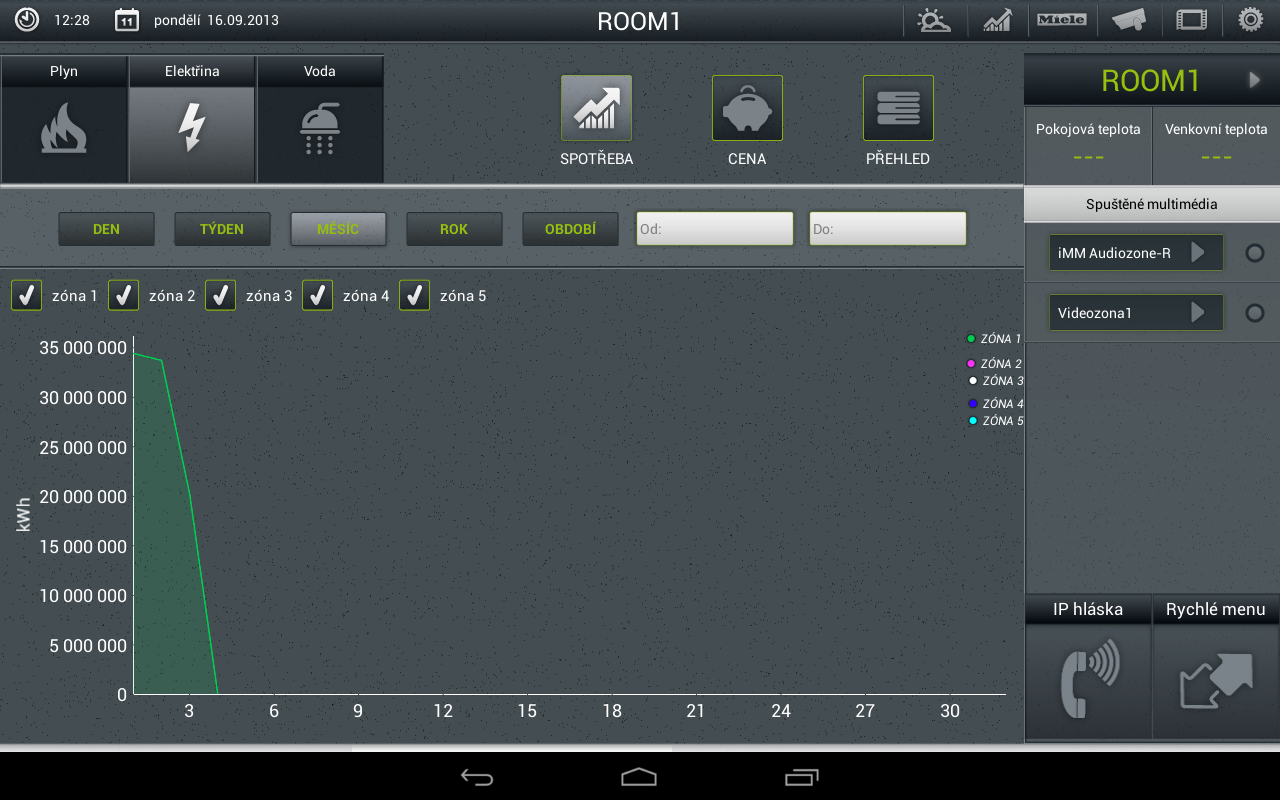Click the ZÓNA 3 white legend dot
The width and height of the screenshot is (1280, 800).
[x=973, y=381]
